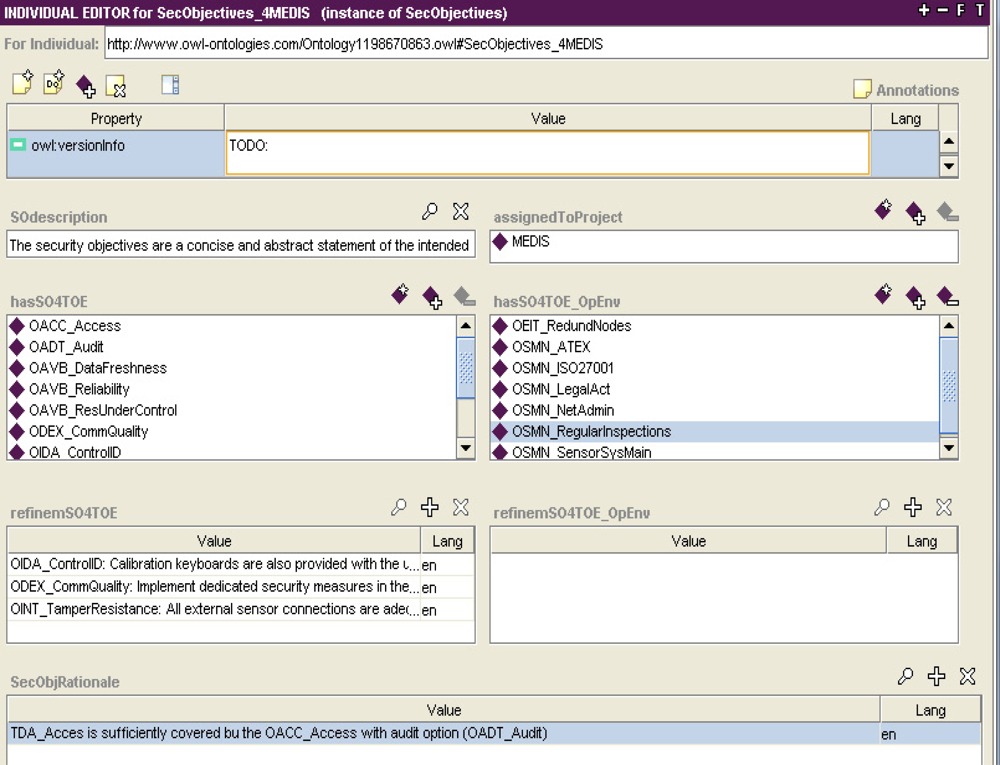Delete the SecObjRationale value
Viewport: 1000px width, 765px height.
click(x=967, y=676)
